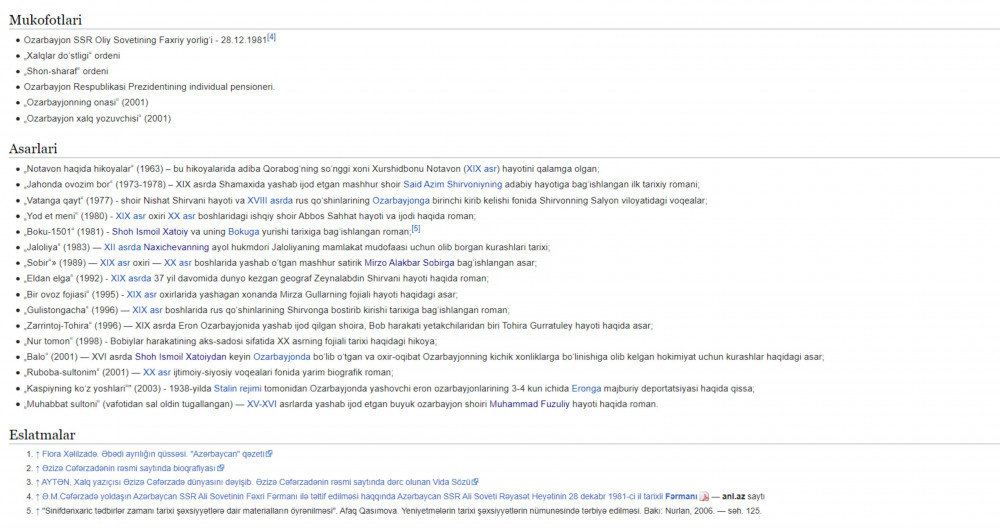Open footnote [5] in Boku-1501 row
1000x528 pixels.
(x=416, y=229)
